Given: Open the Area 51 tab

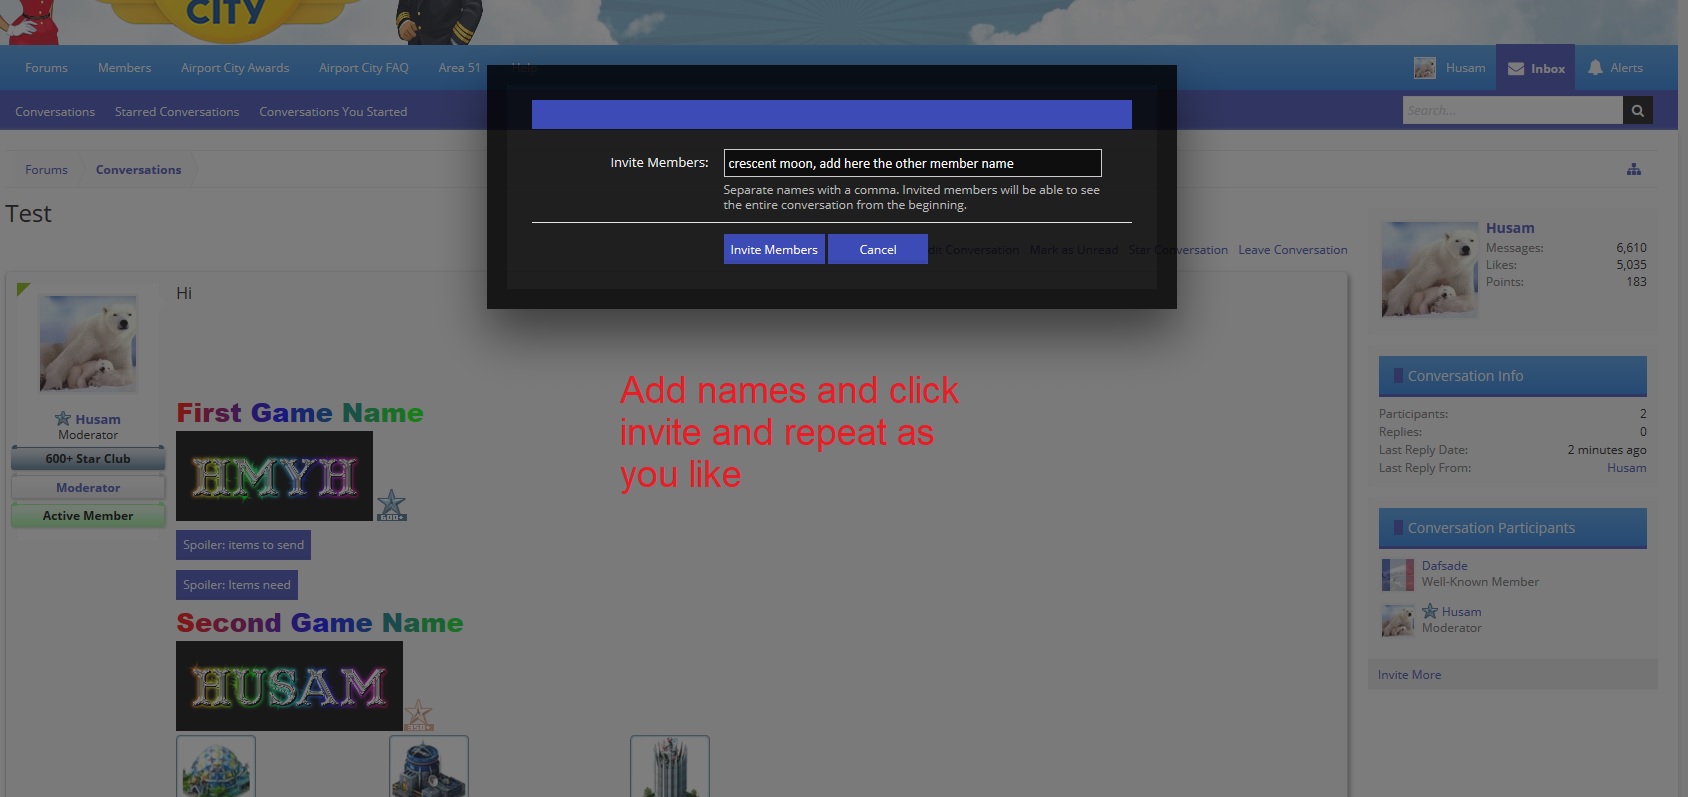Looking at the screenshot, I should (459, 68).
